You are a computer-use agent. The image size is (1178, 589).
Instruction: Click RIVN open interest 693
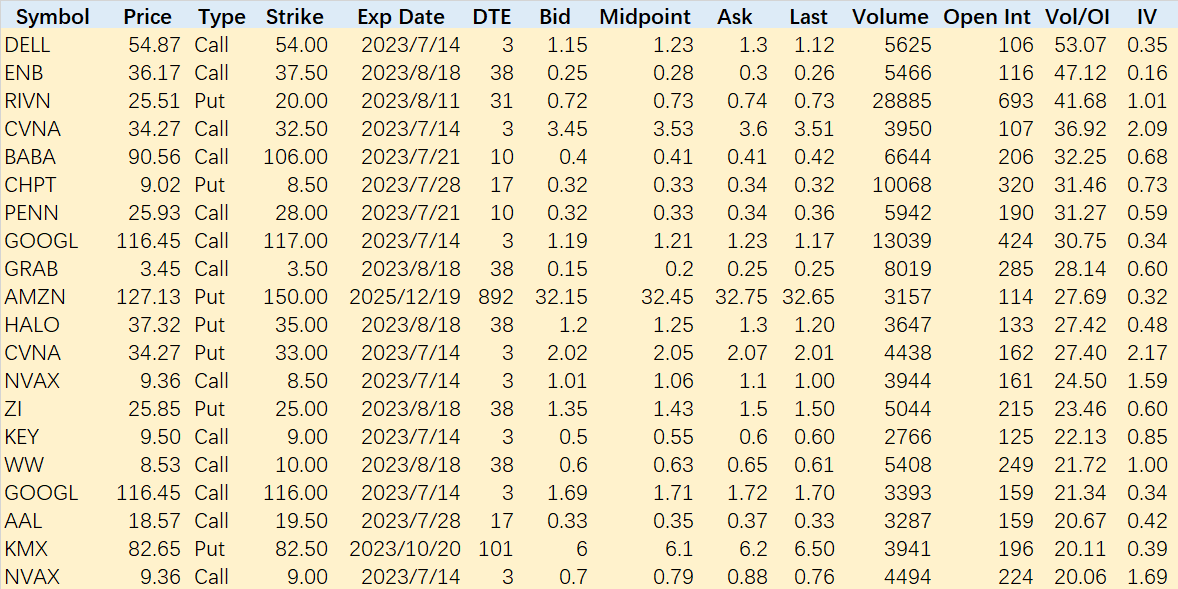coord(1015,101)
